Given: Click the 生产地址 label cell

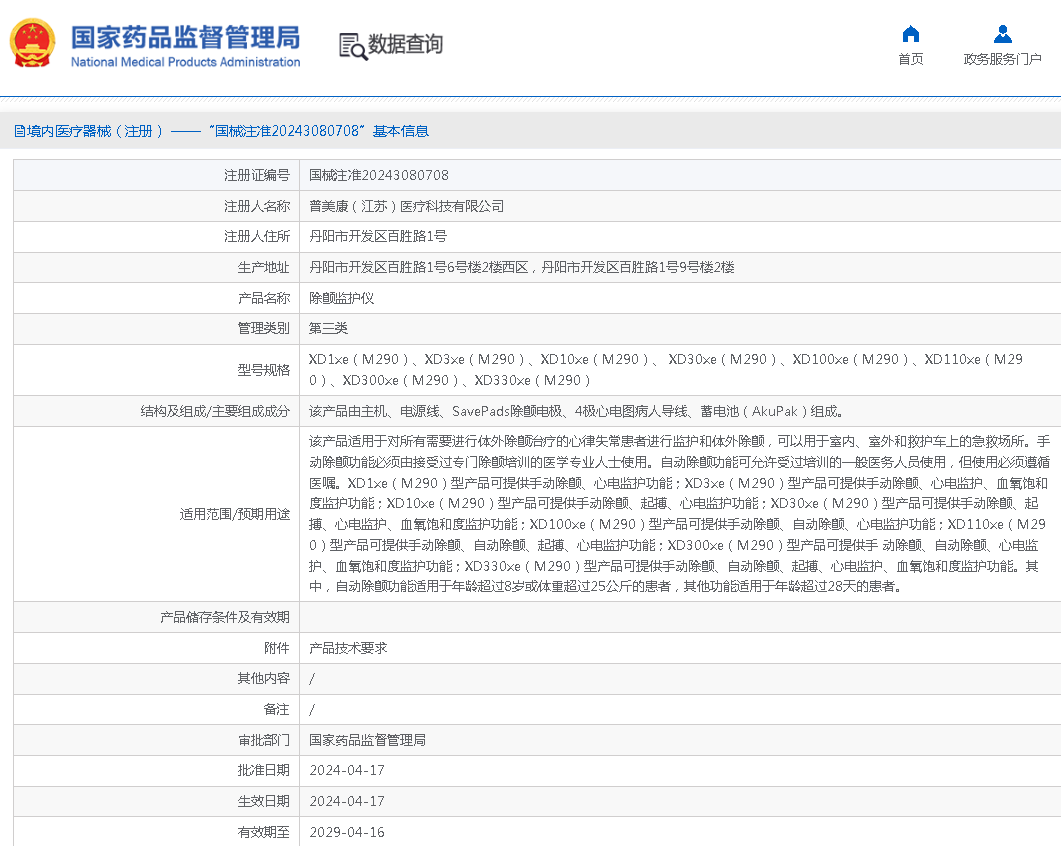Looking at the screenshot, I should [157, 267].
